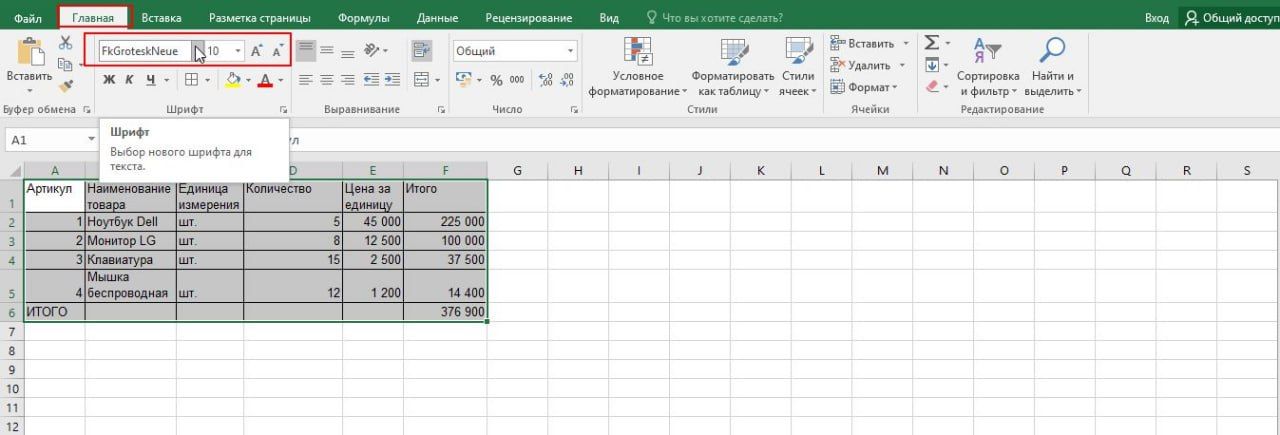This screenshot has height=435, width=1280.
Task: Switch to Вид tab
Action: 609,17
